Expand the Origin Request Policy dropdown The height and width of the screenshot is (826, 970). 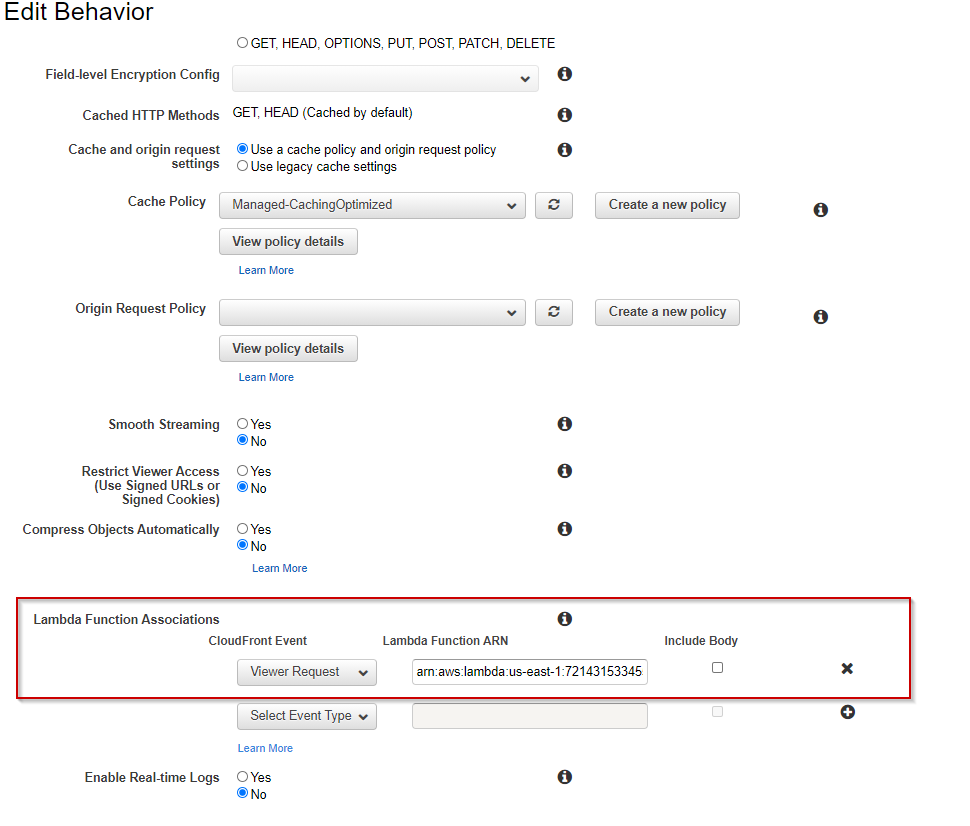tap(372, 312)
